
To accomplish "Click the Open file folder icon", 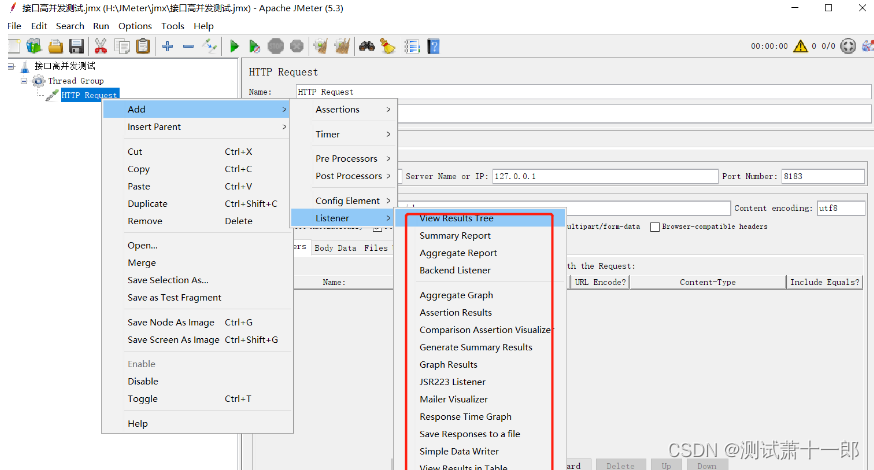I will point(55,46).
